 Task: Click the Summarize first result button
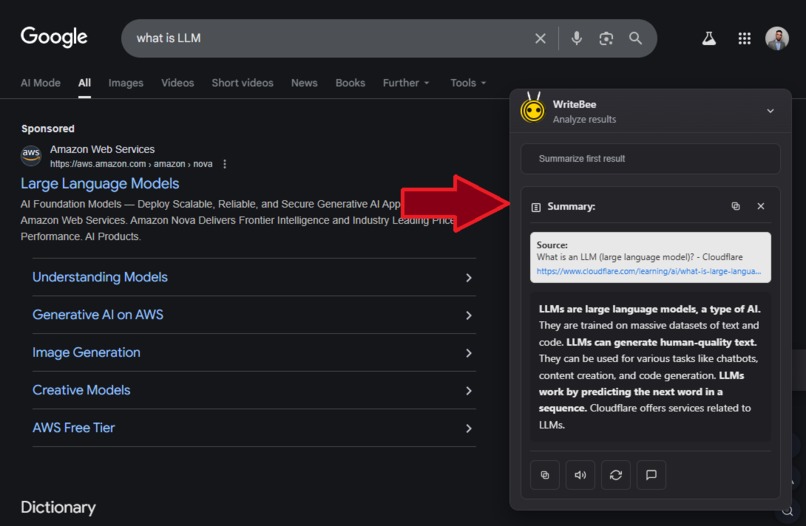[650, 159]
